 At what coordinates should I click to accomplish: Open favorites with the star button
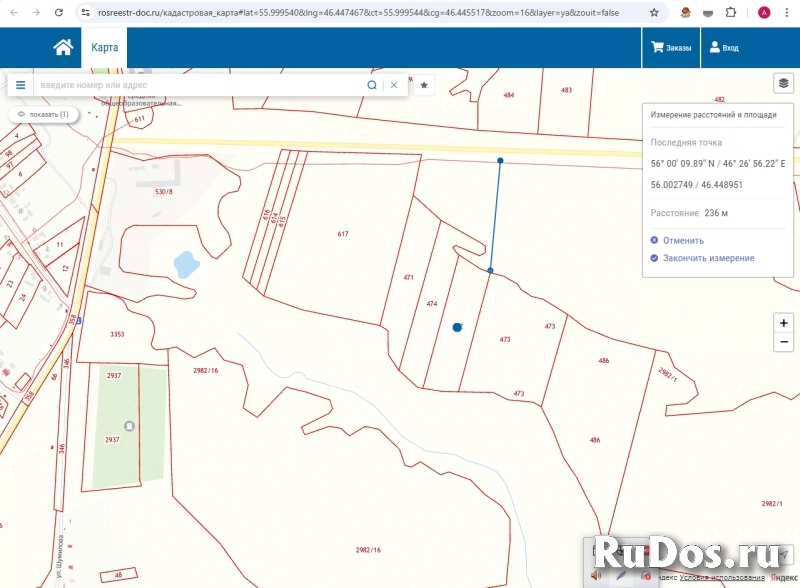(x=424, y=85)
